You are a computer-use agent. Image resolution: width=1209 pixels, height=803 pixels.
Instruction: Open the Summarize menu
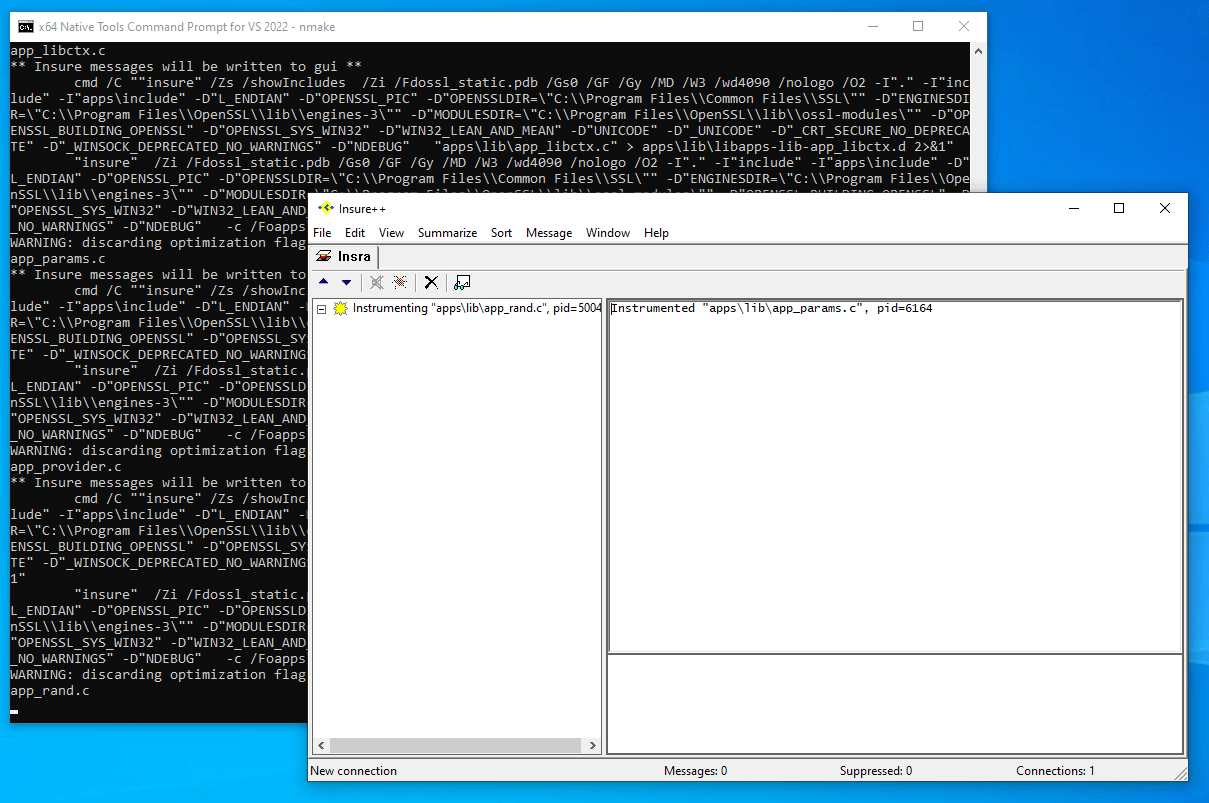447,232
